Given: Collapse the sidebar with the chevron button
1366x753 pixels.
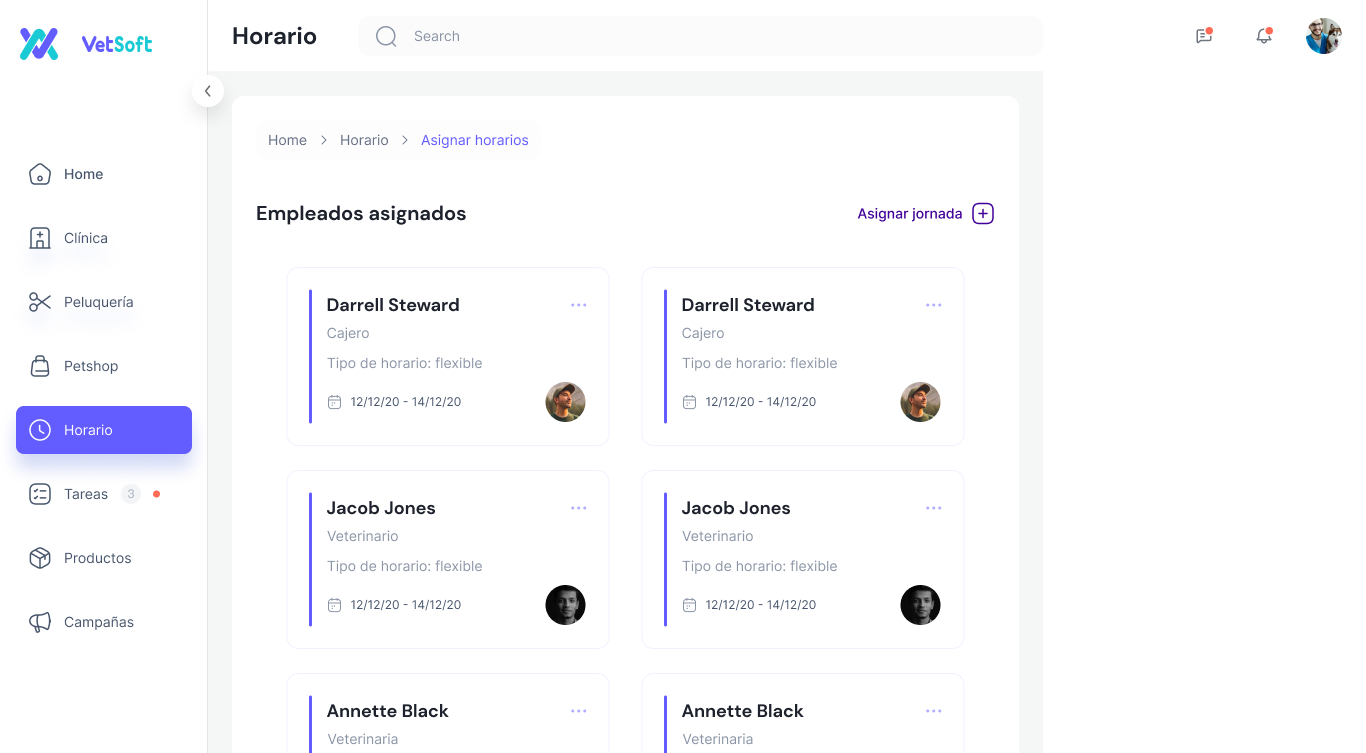Looking at the screenshot, I should click(207, 91).
